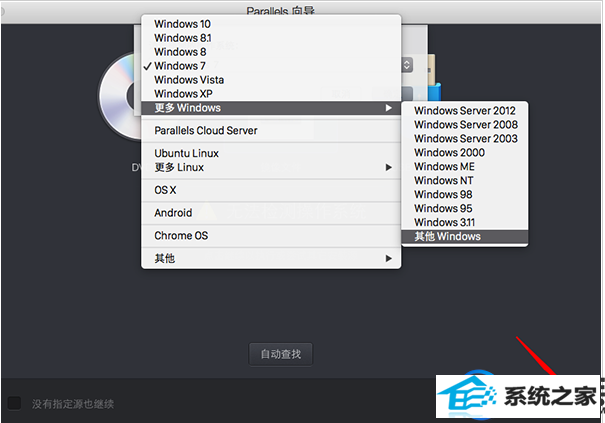
Task: Enable the 没有指定源也继续 checkbox
Action: pyautogui.click(x=14, y=403)
